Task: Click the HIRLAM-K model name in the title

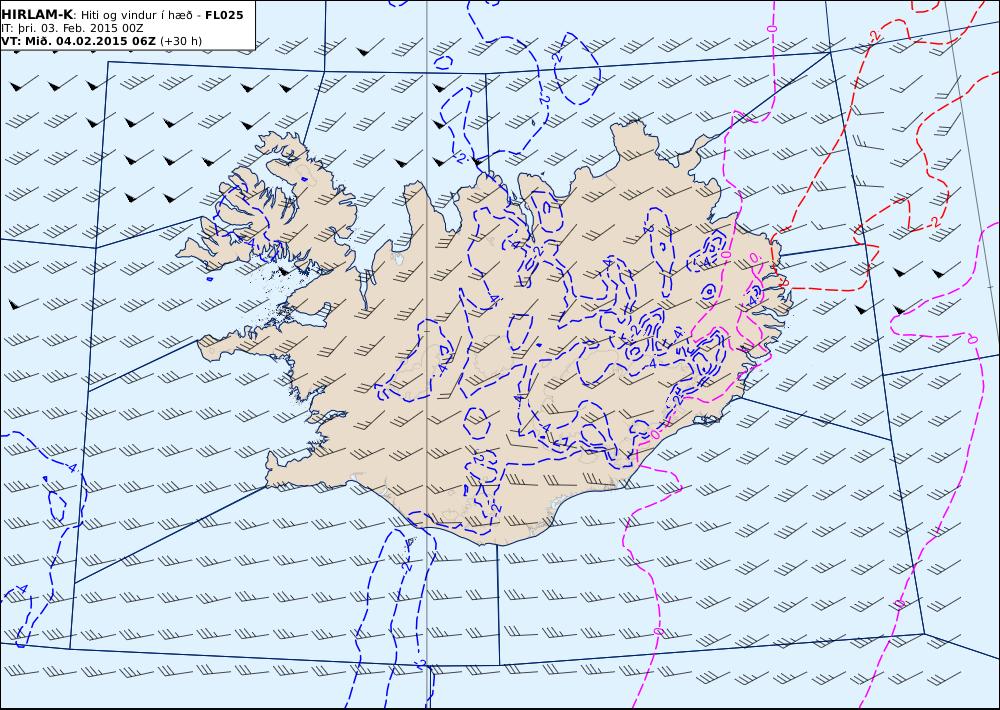Action: 37,15
